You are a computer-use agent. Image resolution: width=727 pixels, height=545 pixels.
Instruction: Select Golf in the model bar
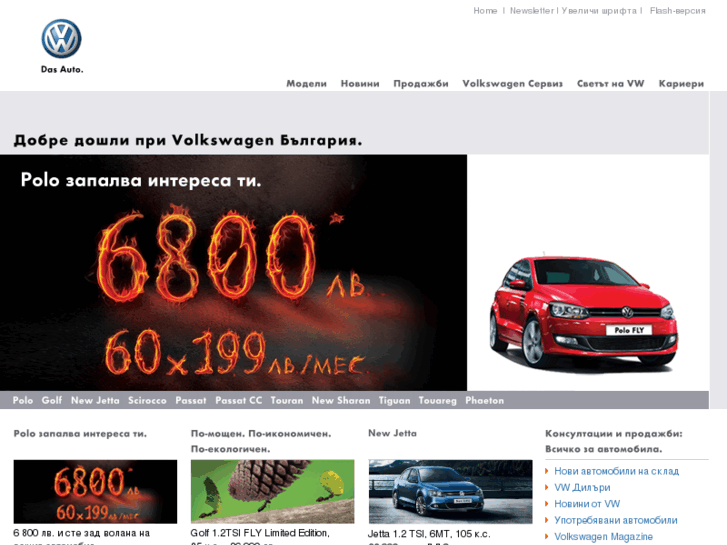(51, 400)
